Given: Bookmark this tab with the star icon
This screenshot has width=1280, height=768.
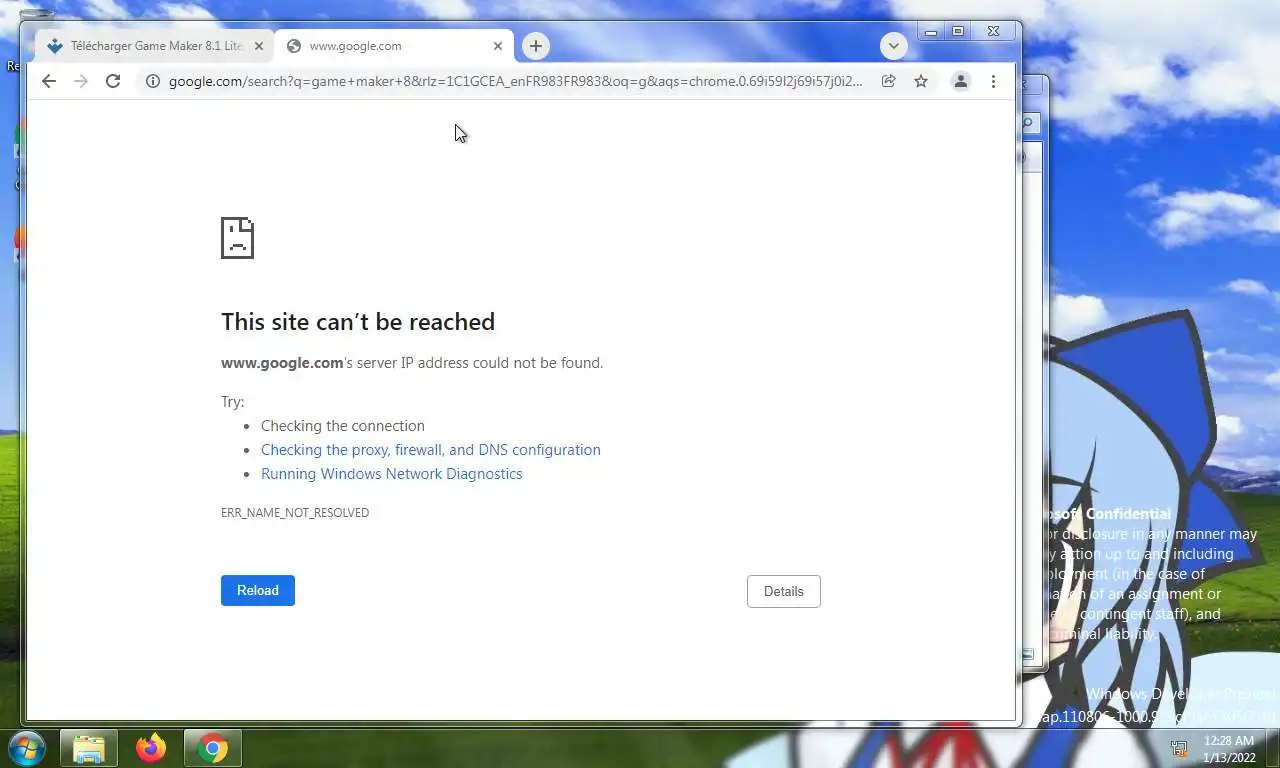Looking at the screenshot, I should coord(921,81).
